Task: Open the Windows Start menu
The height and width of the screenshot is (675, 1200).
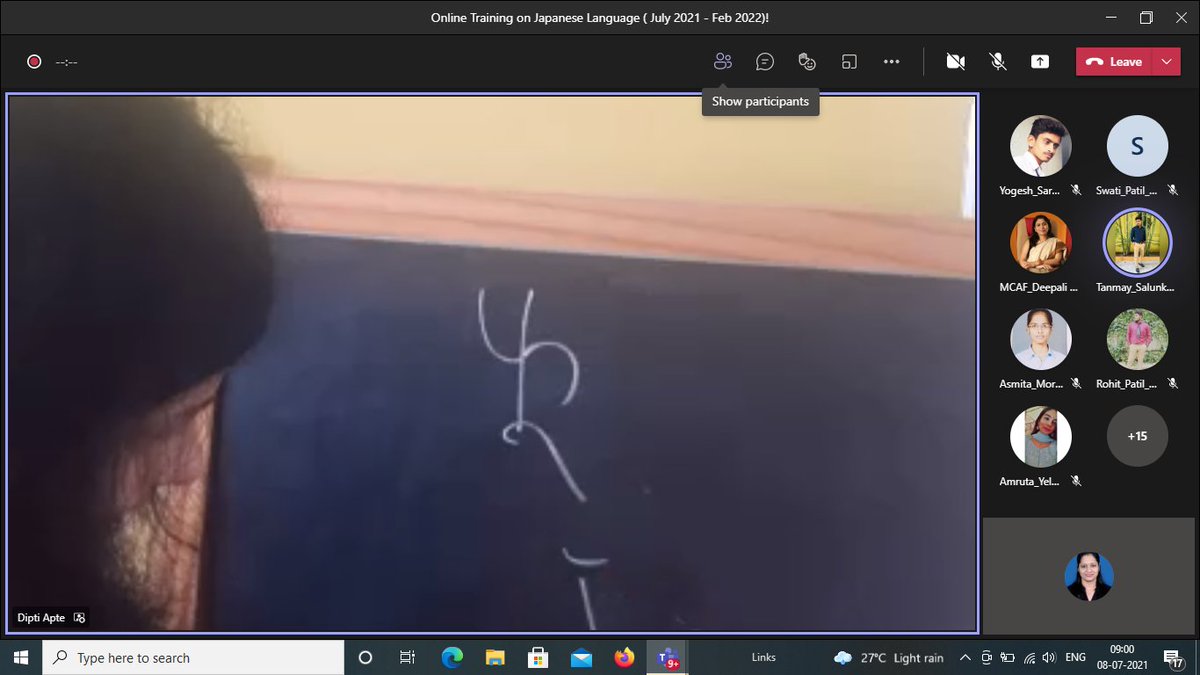Action: pos(20,657)
